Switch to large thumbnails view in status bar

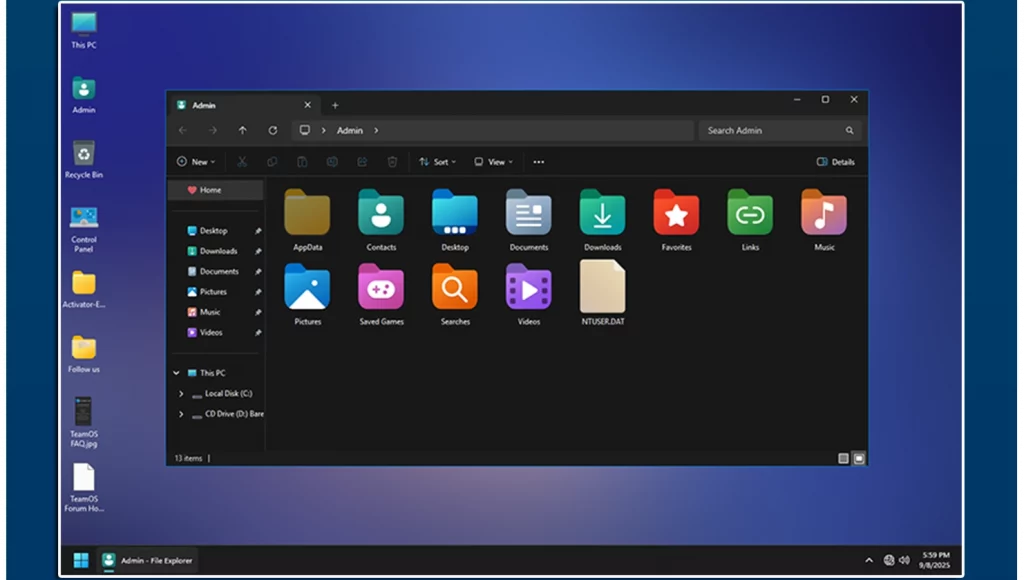click(x=858, y=458)
